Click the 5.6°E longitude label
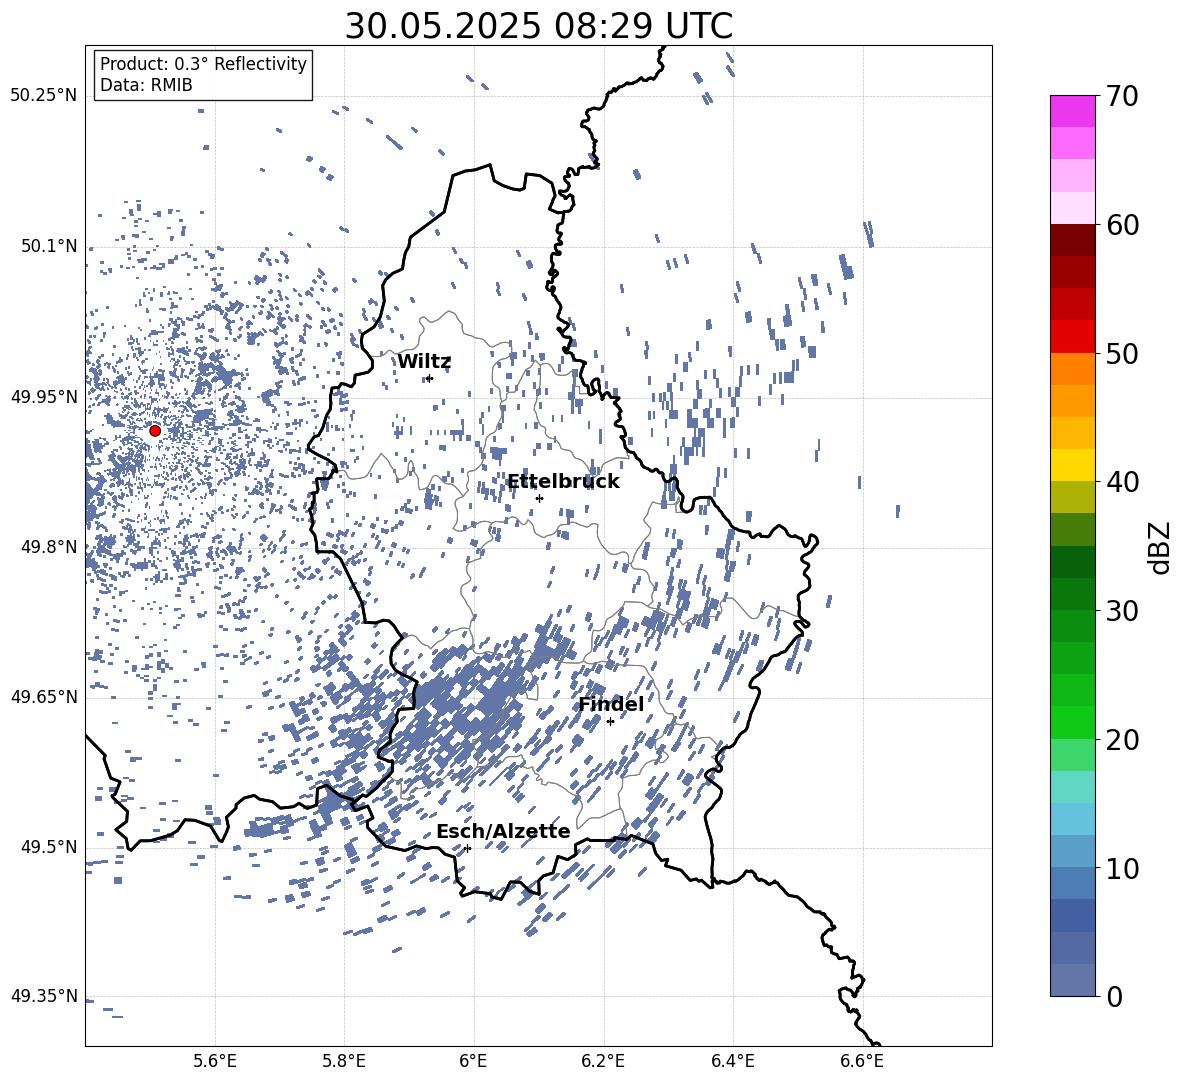This screenshot has width=1184, height=1081. coord(215,1061)
